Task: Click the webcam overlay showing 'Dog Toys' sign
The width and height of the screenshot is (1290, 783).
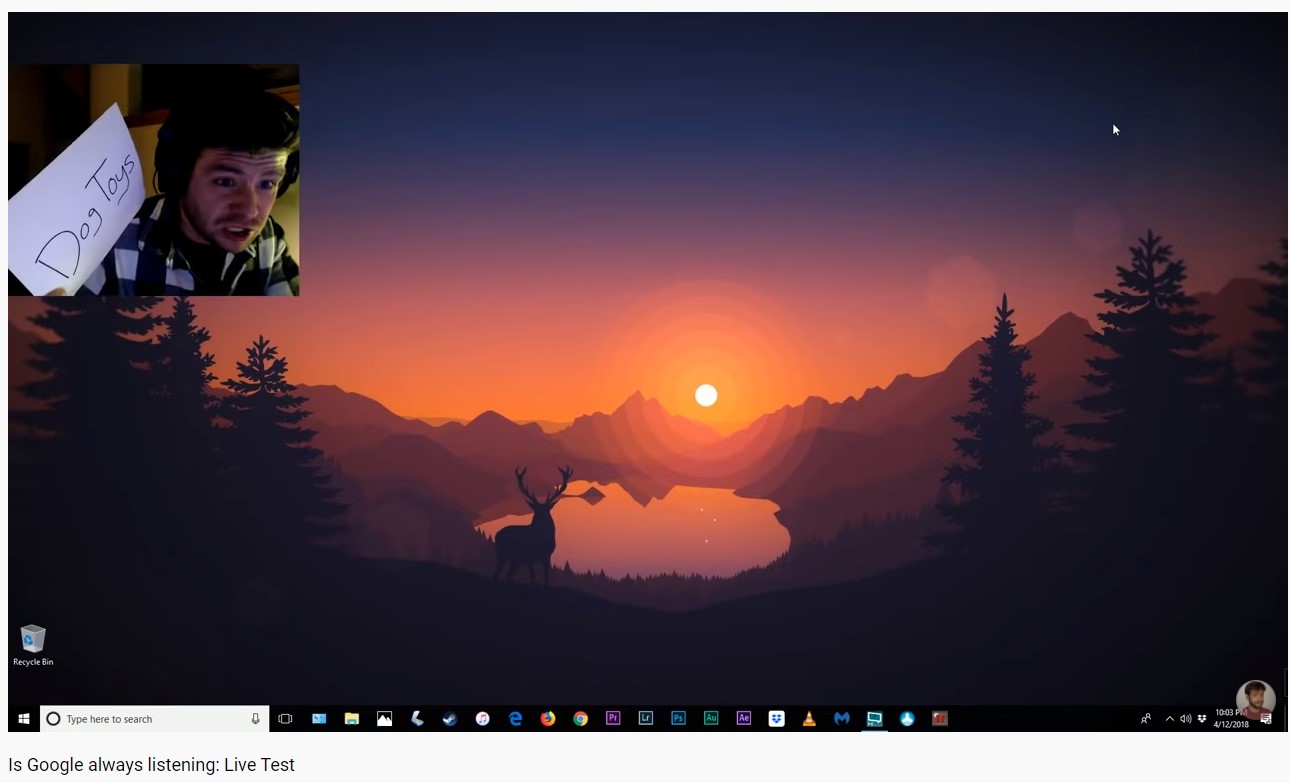Action: (153, 180)
